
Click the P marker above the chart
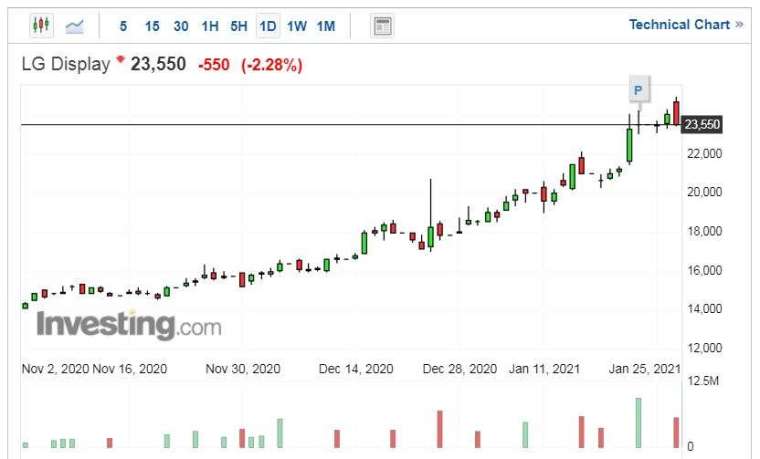pos(638,90)
